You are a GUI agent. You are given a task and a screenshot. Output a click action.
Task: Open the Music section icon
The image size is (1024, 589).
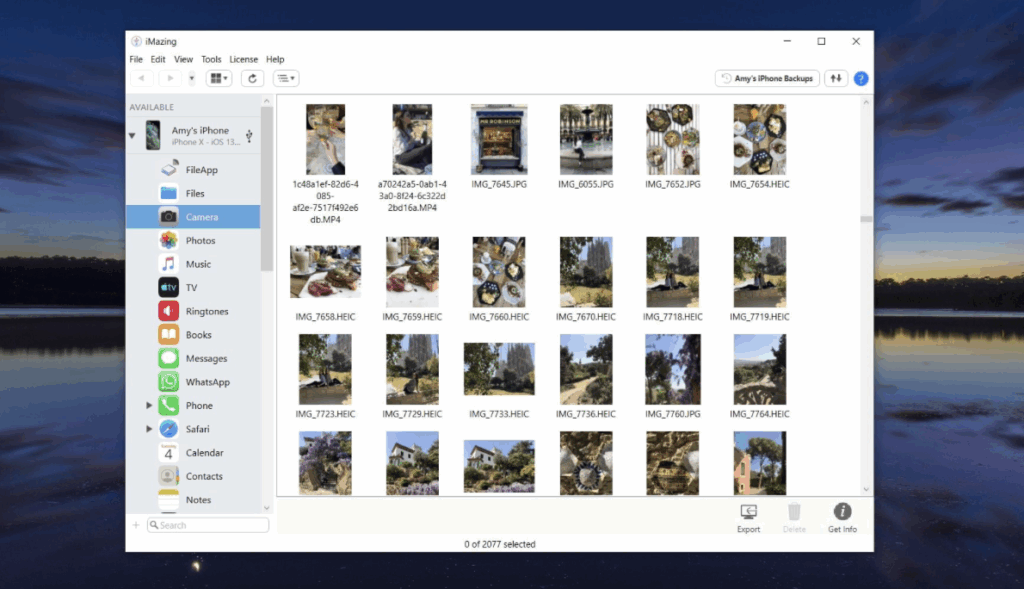coord(168,264)
